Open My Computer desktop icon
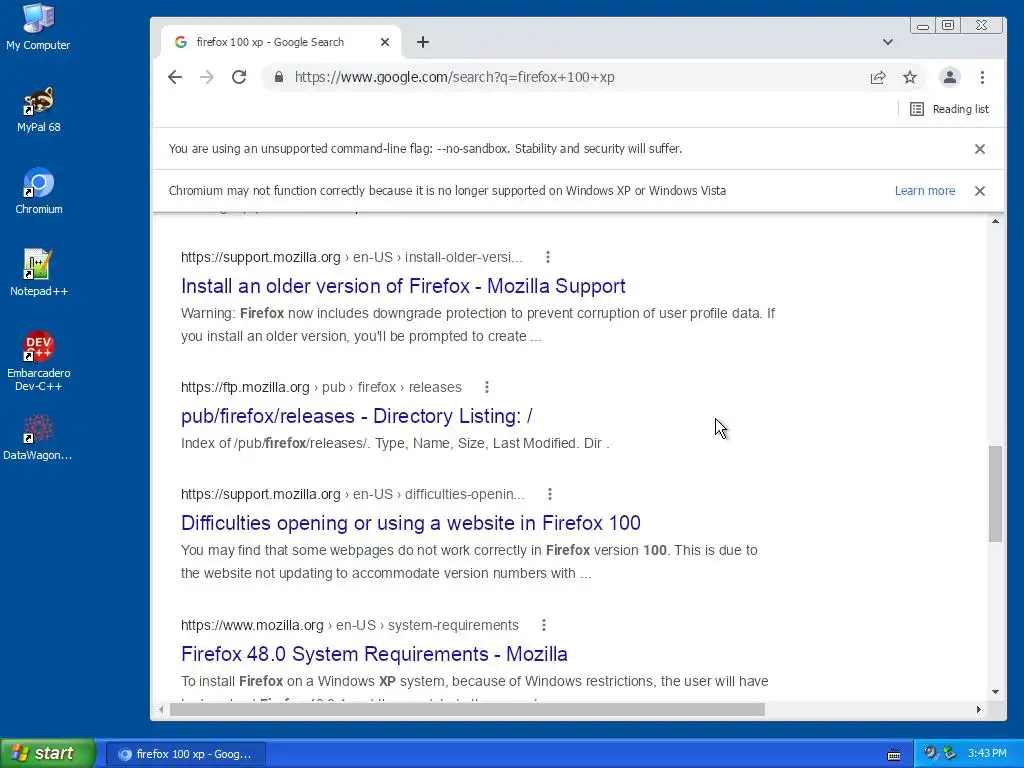The width and height of the screenshot is (1024, 768). tap(38, 27)
